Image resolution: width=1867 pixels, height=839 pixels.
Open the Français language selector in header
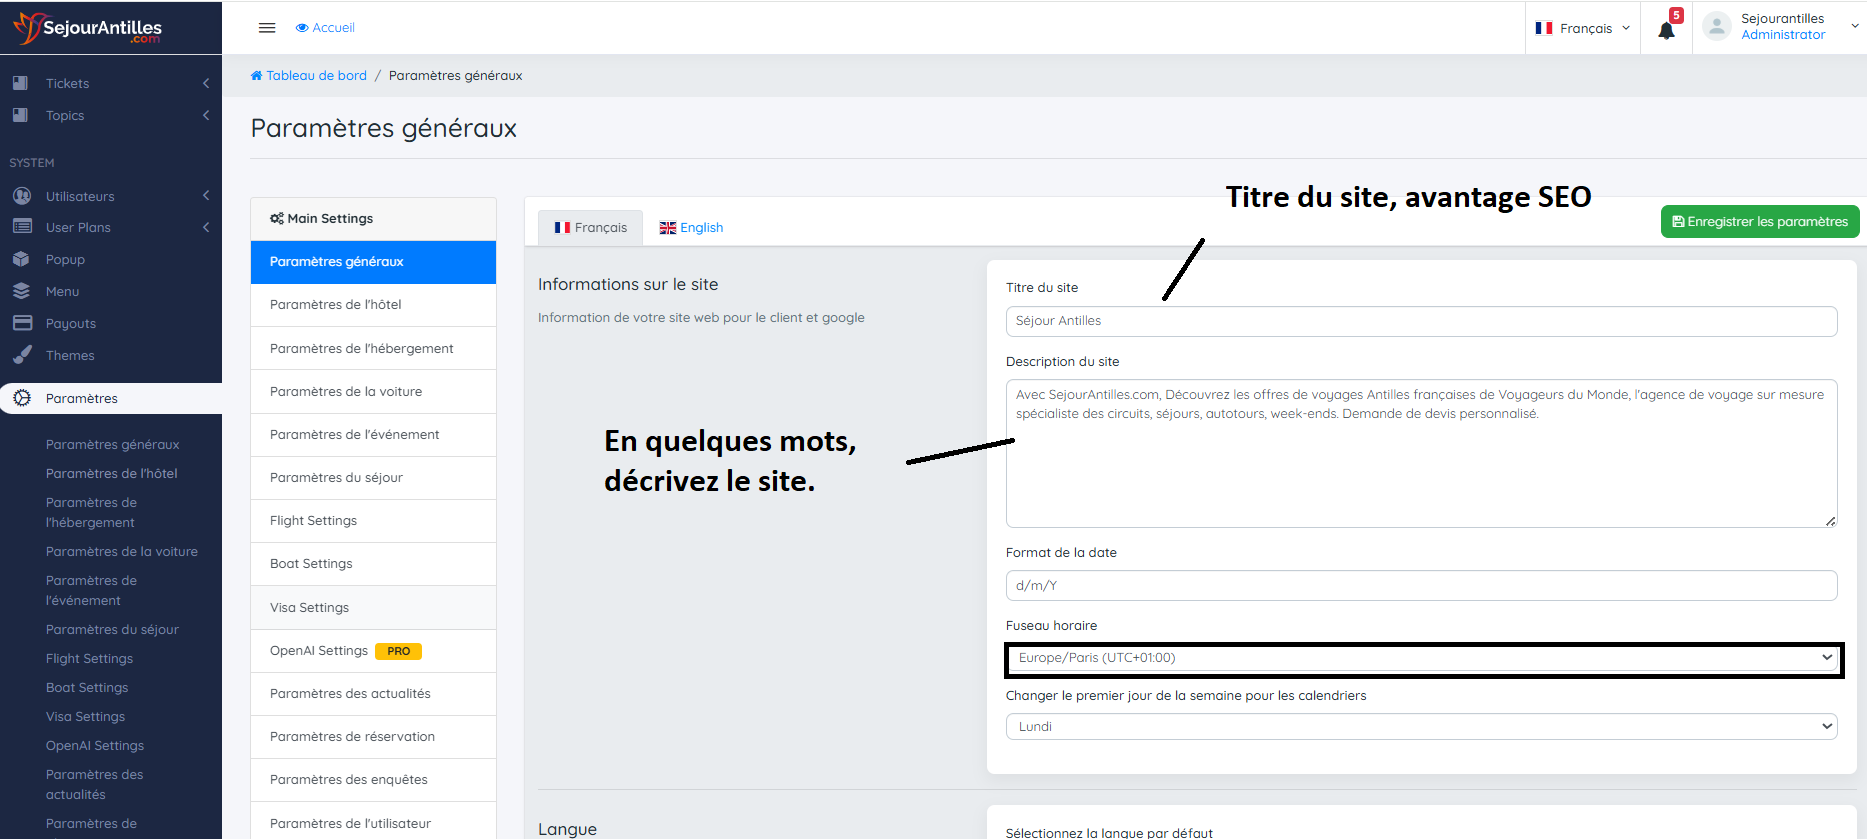click(1583, 28)
